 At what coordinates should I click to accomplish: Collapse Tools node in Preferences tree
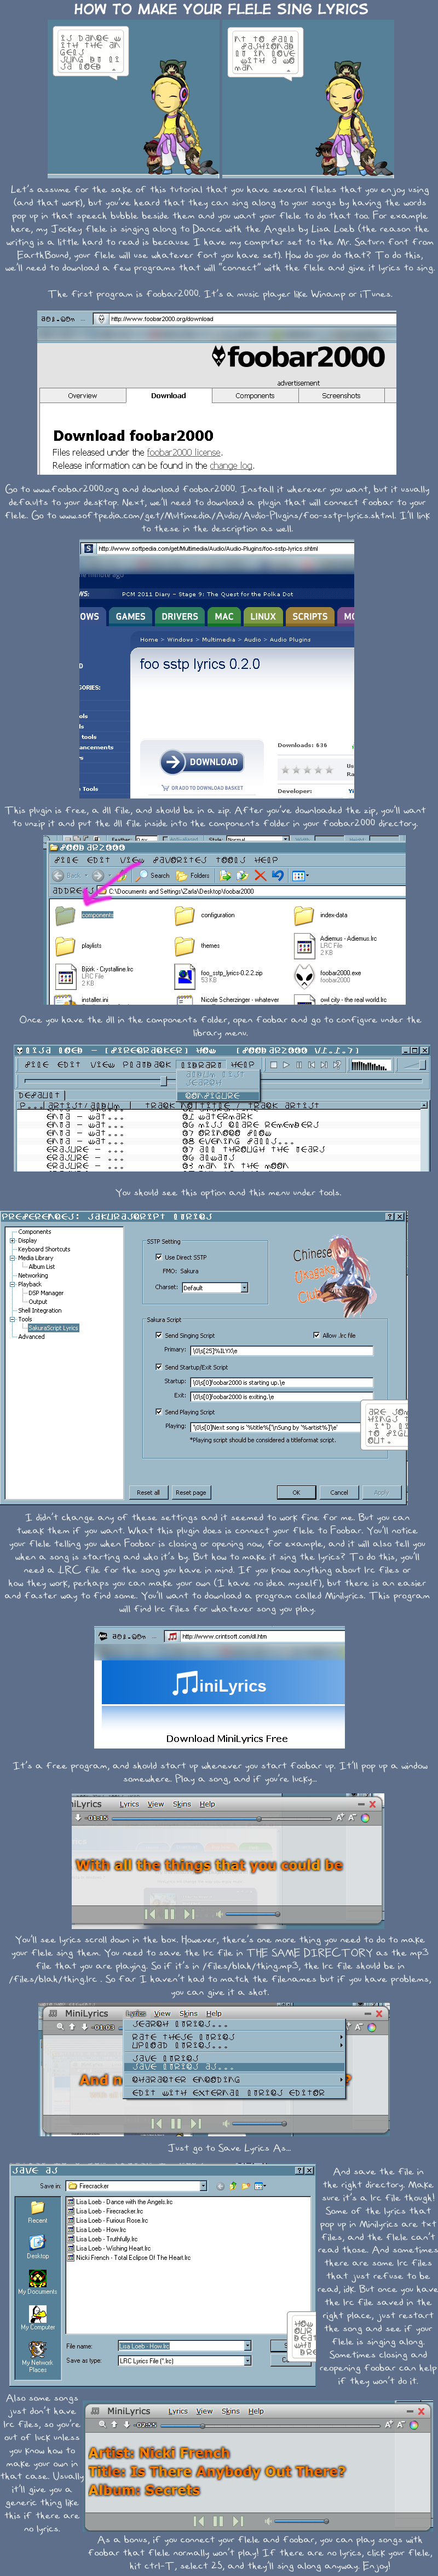(x=12, y=1319)
